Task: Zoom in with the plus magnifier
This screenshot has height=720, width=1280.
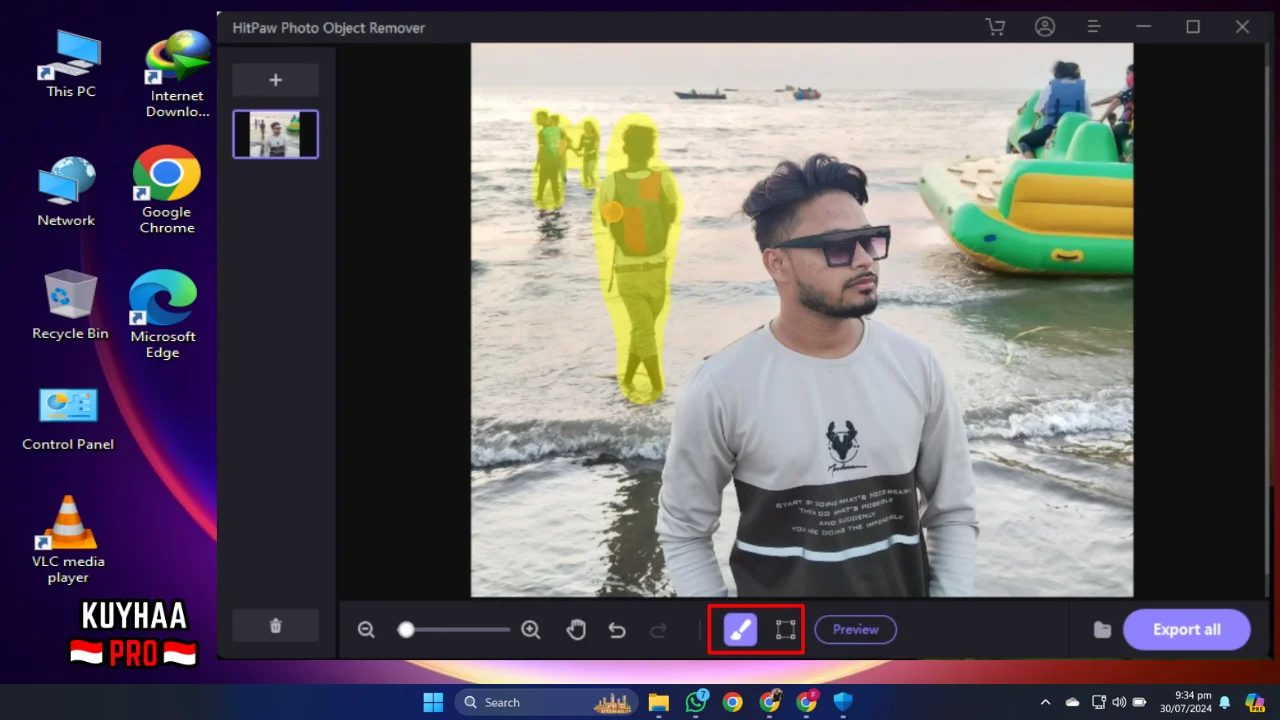Action: tap(531, 629)
